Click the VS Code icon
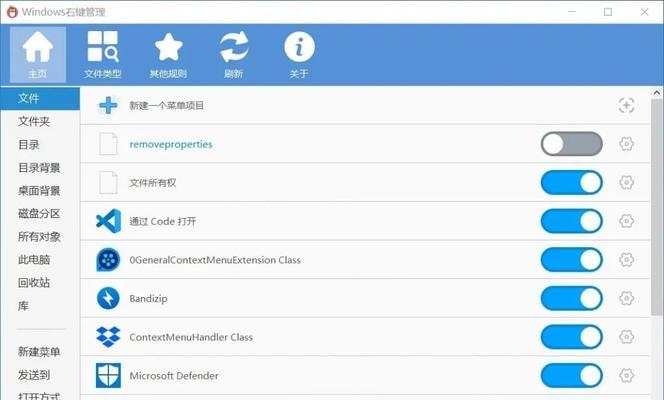This screenshot has width=664, height=400. (x=108, y=221)
